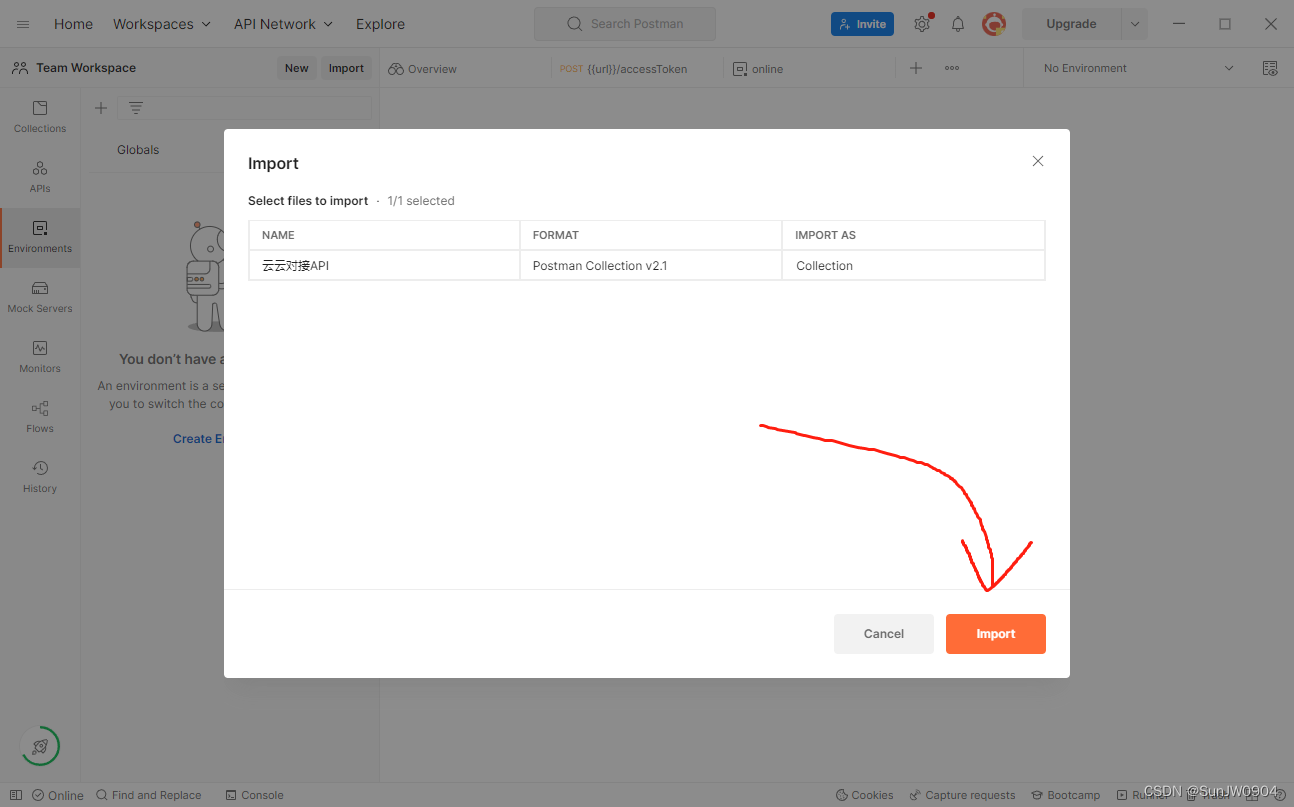
Task: Open APIs in the sidebar
Action: [40, 177]
